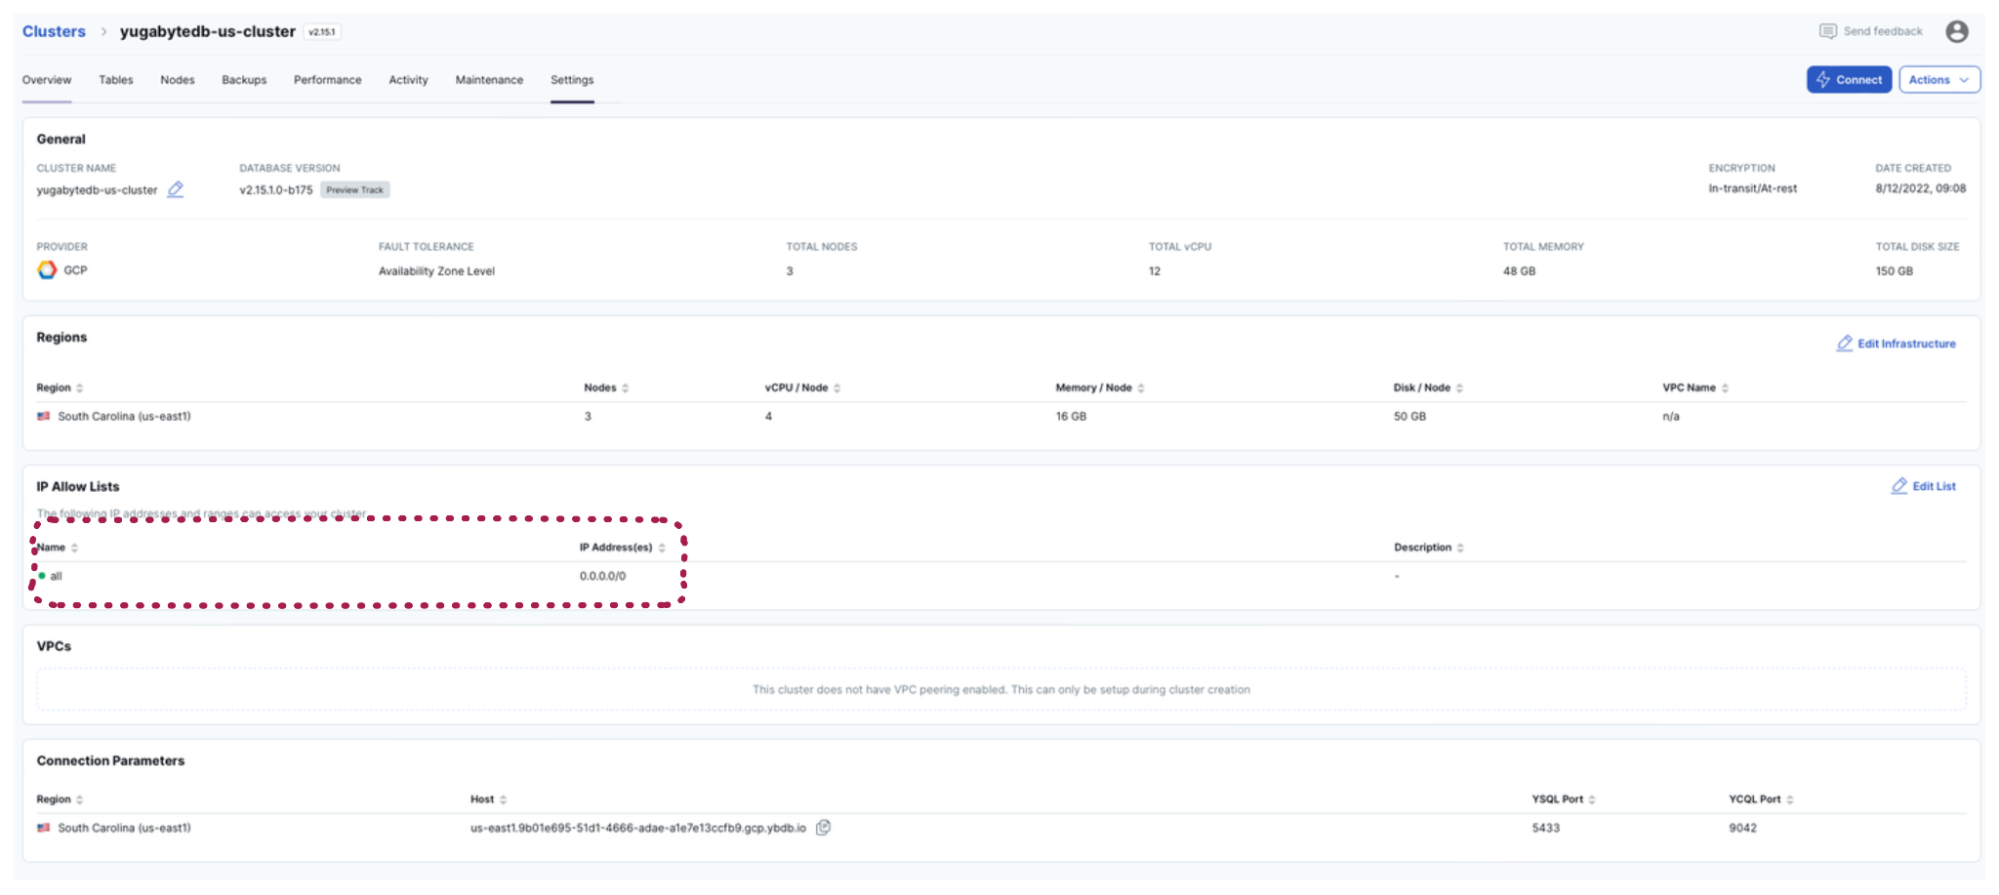Click the VPC peering not enabled message
Screen dimensions: 1999x895
[x=1001, y=690]
